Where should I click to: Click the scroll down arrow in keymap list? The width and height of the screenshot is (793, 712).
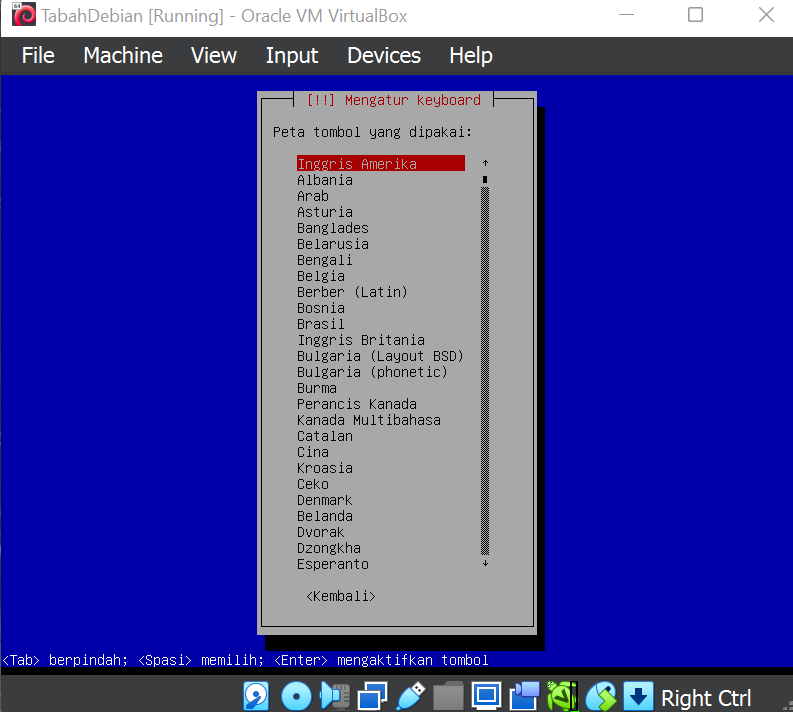pyautogui.click(x=485, y=563)
